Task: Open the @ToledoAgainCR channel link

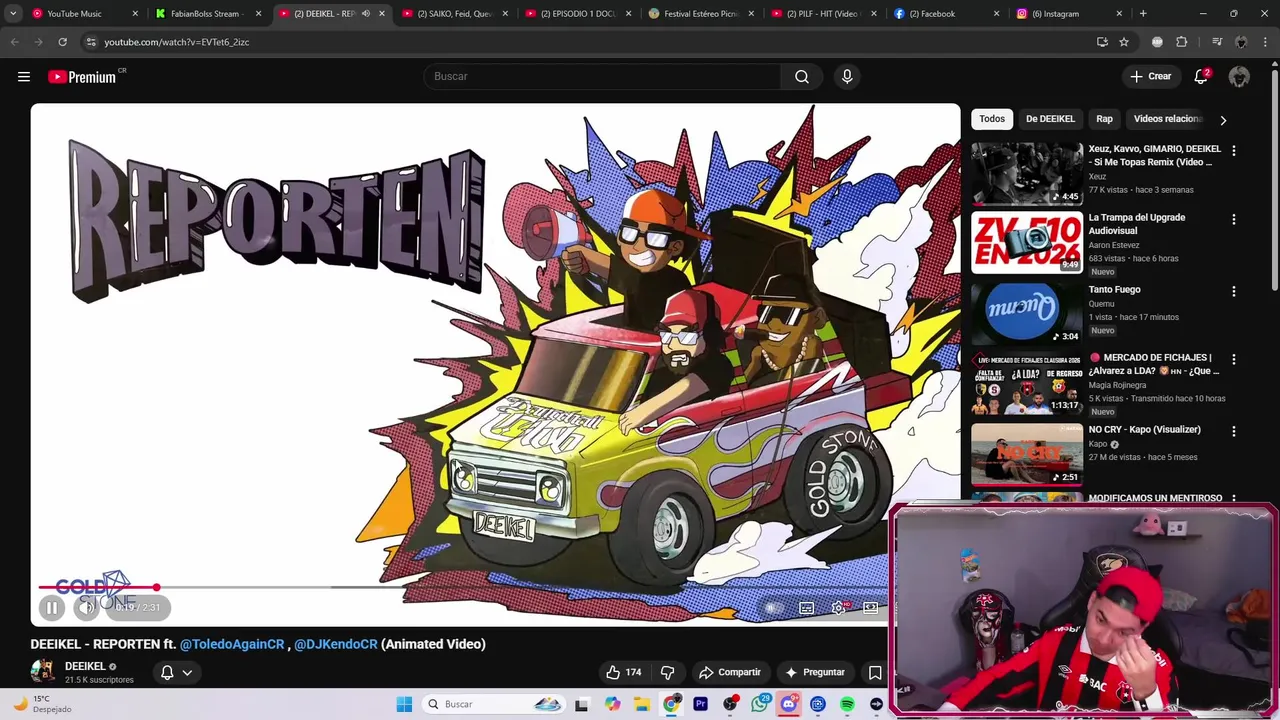Action: [x=232, y=644]
